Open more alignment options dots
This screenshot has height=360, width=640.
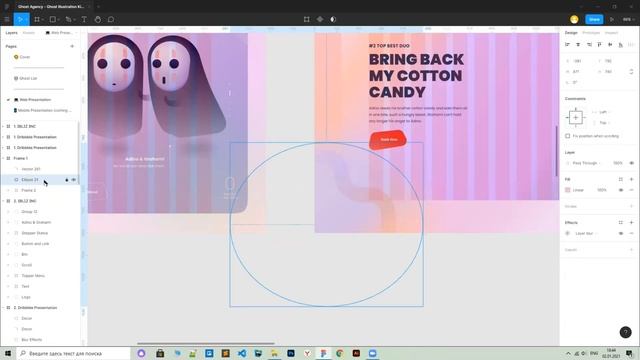[631, 44]
